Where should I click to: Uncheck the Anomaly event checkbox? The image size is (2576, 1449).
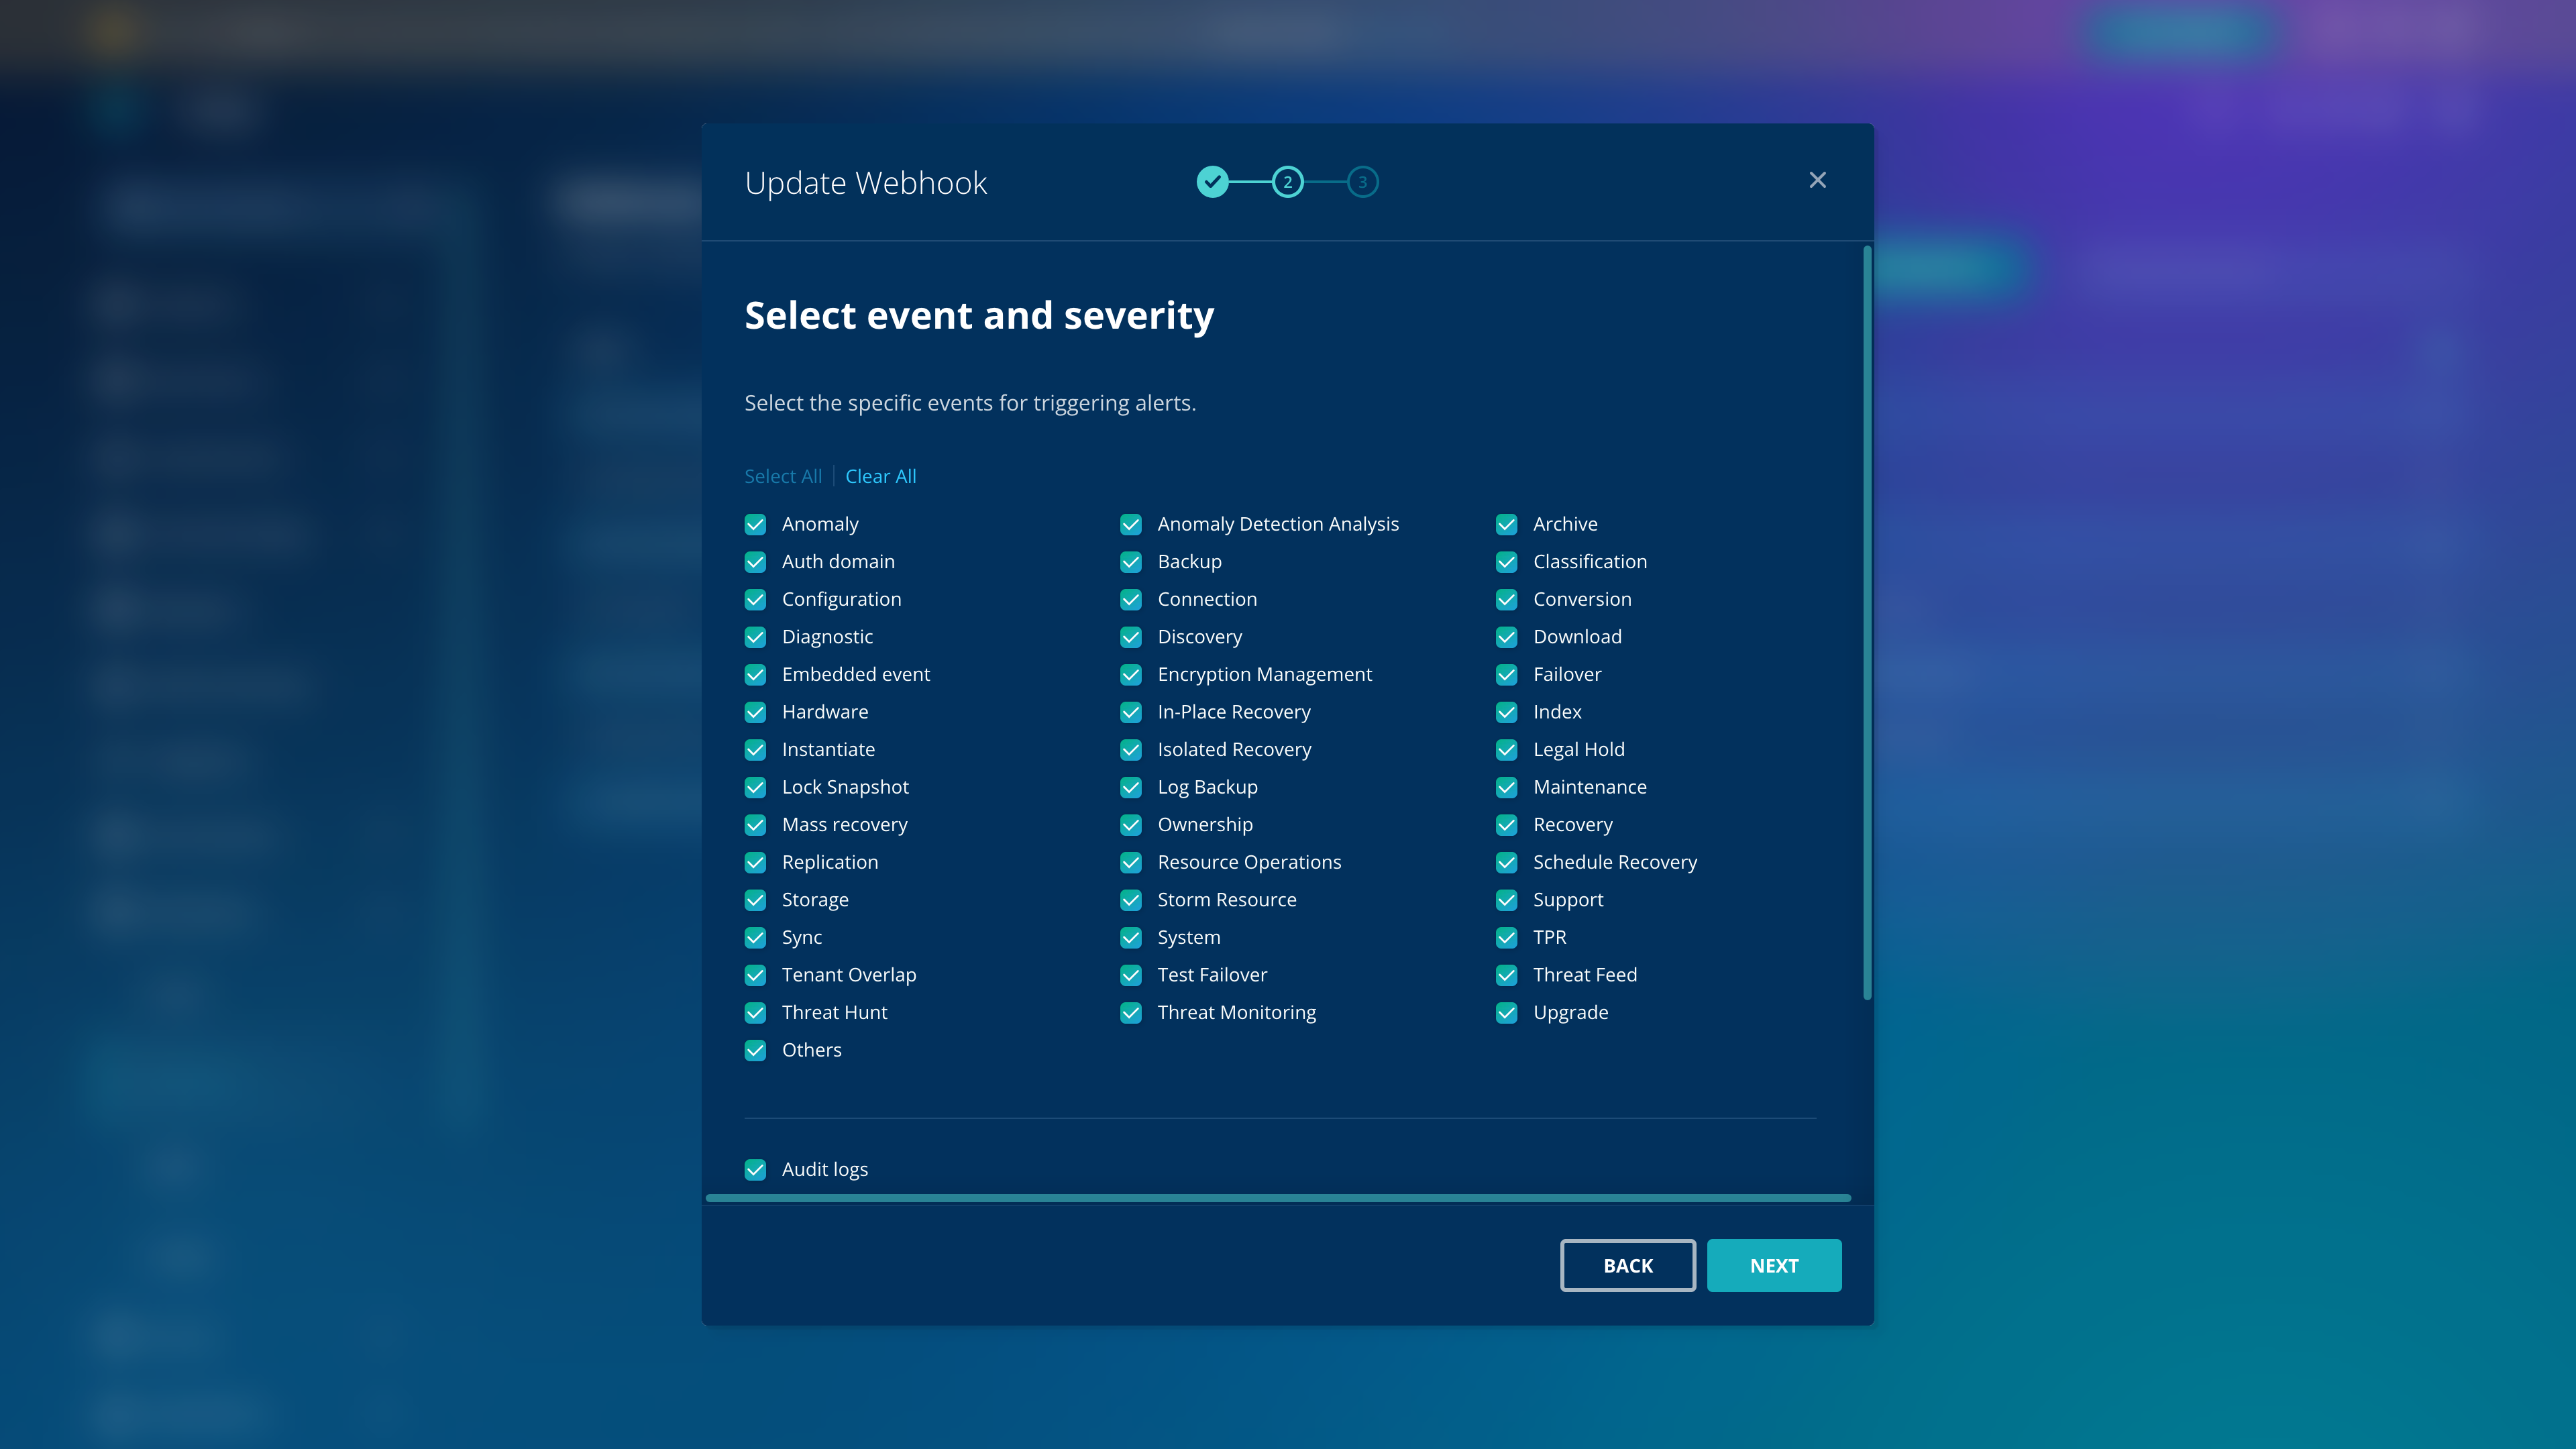click(x=755, y=524)
